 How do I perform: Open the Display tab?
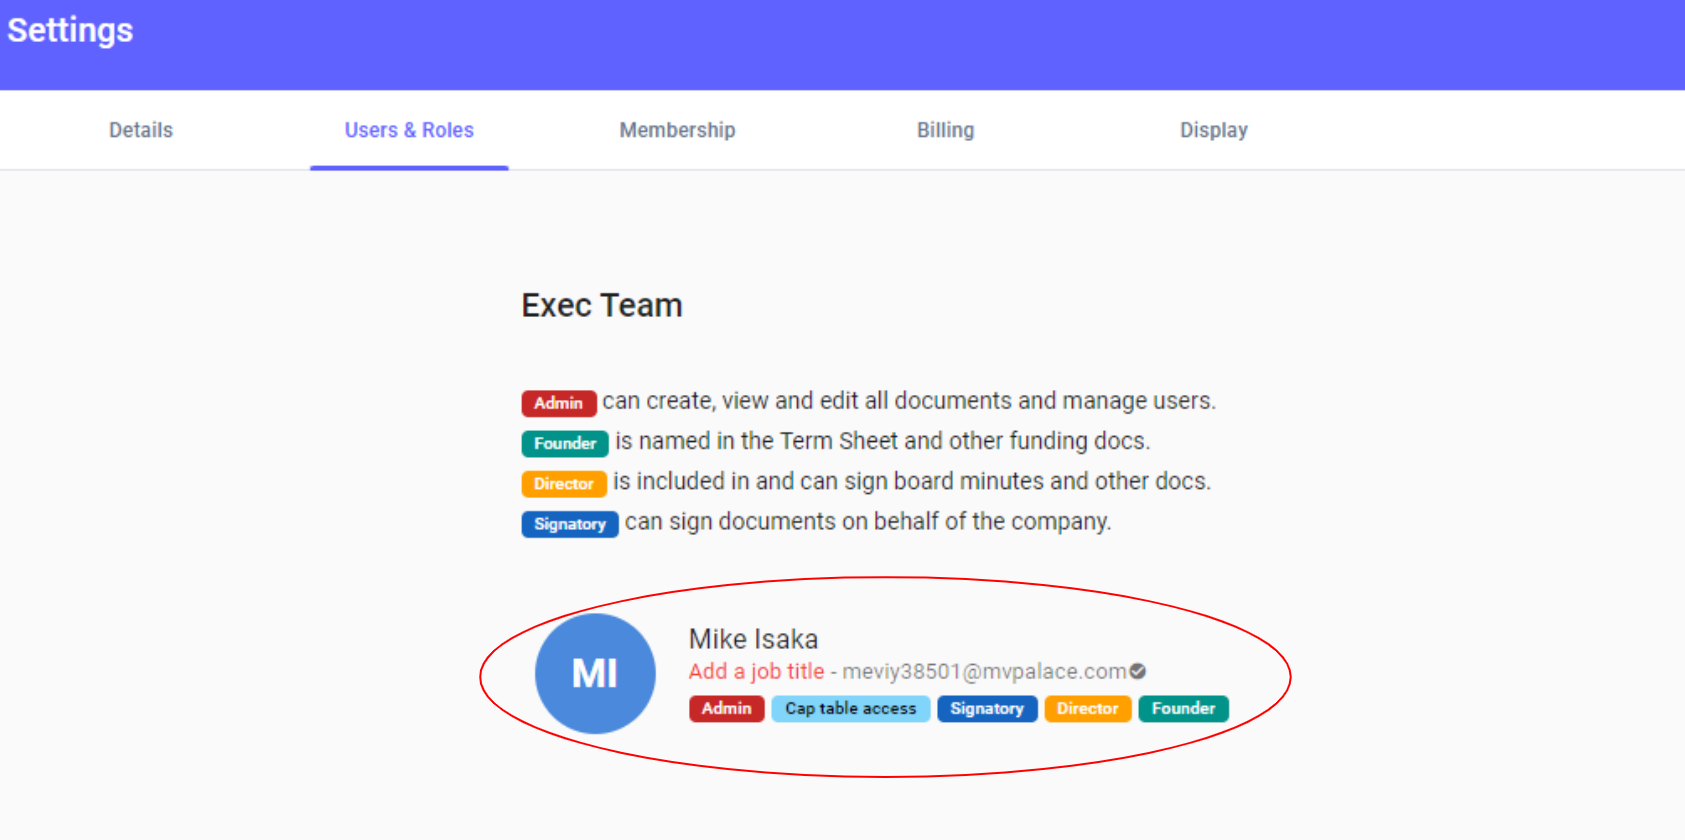[1213, 130]
